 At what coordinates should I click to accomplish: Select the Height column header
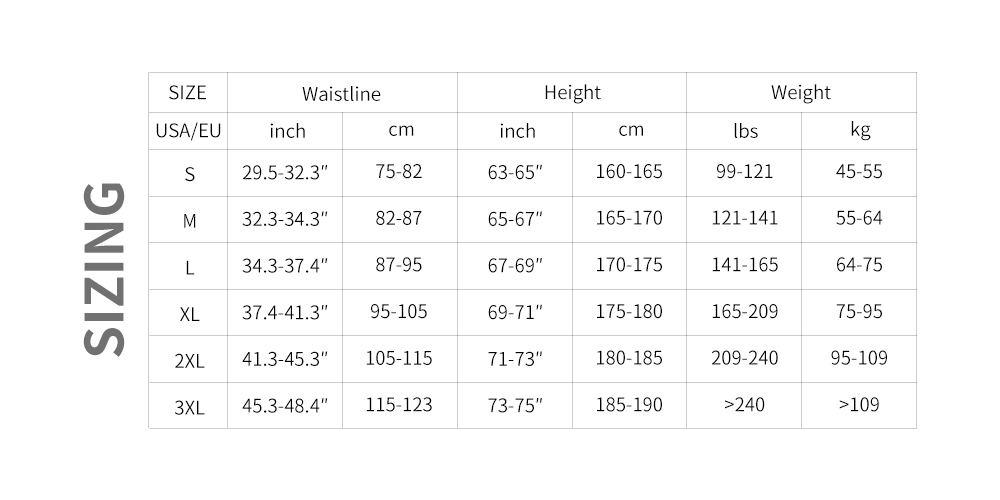(x=572, y=93)
